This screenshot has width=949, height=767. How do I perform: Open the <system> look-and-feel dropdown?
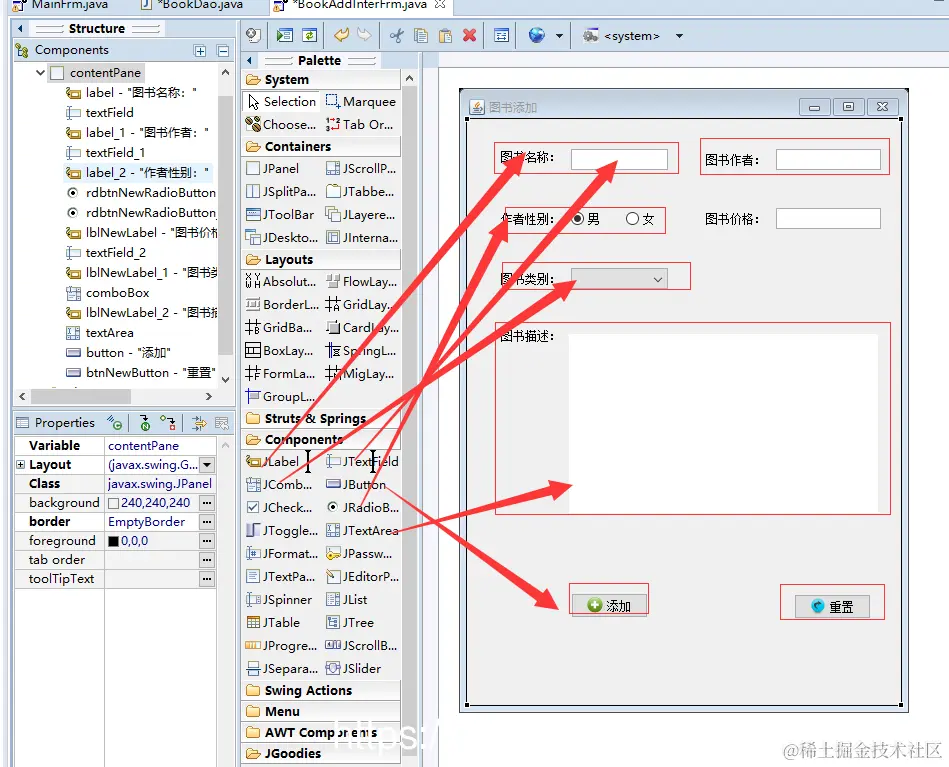pos(679,36)
